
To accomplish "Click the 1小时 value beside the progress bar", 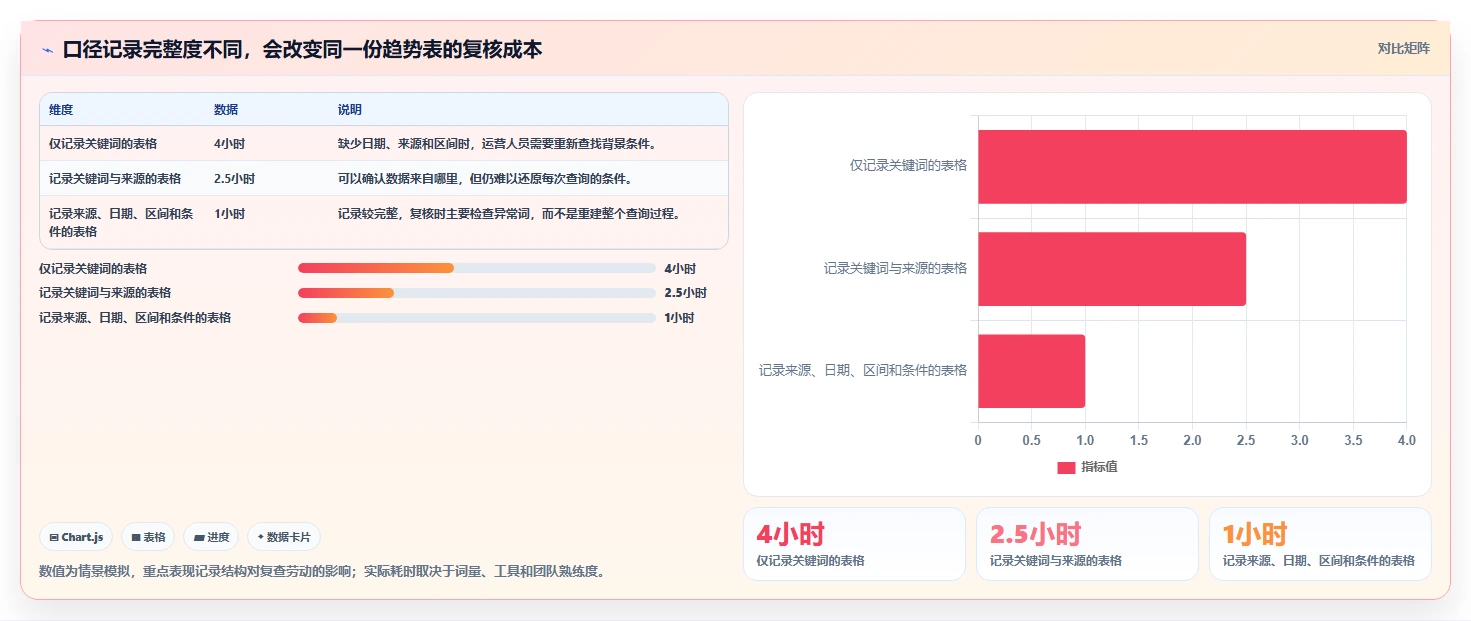I will (679, 318).
